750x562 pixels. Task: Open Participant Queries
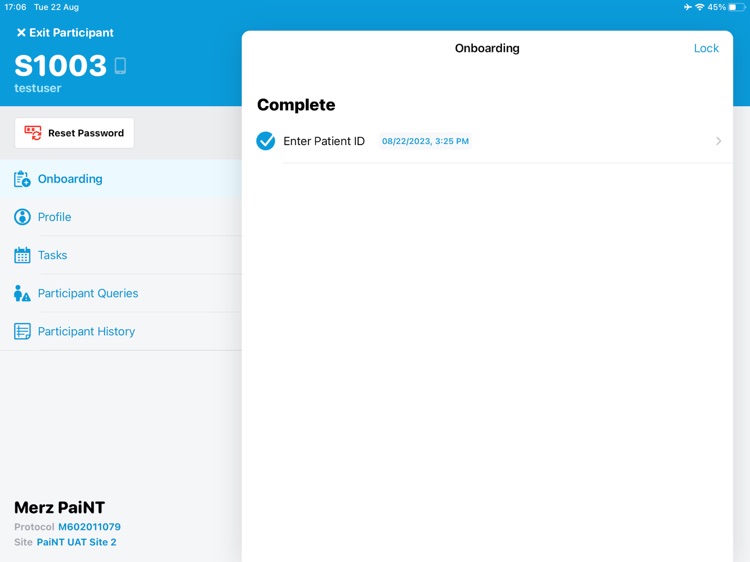(121, 293)
